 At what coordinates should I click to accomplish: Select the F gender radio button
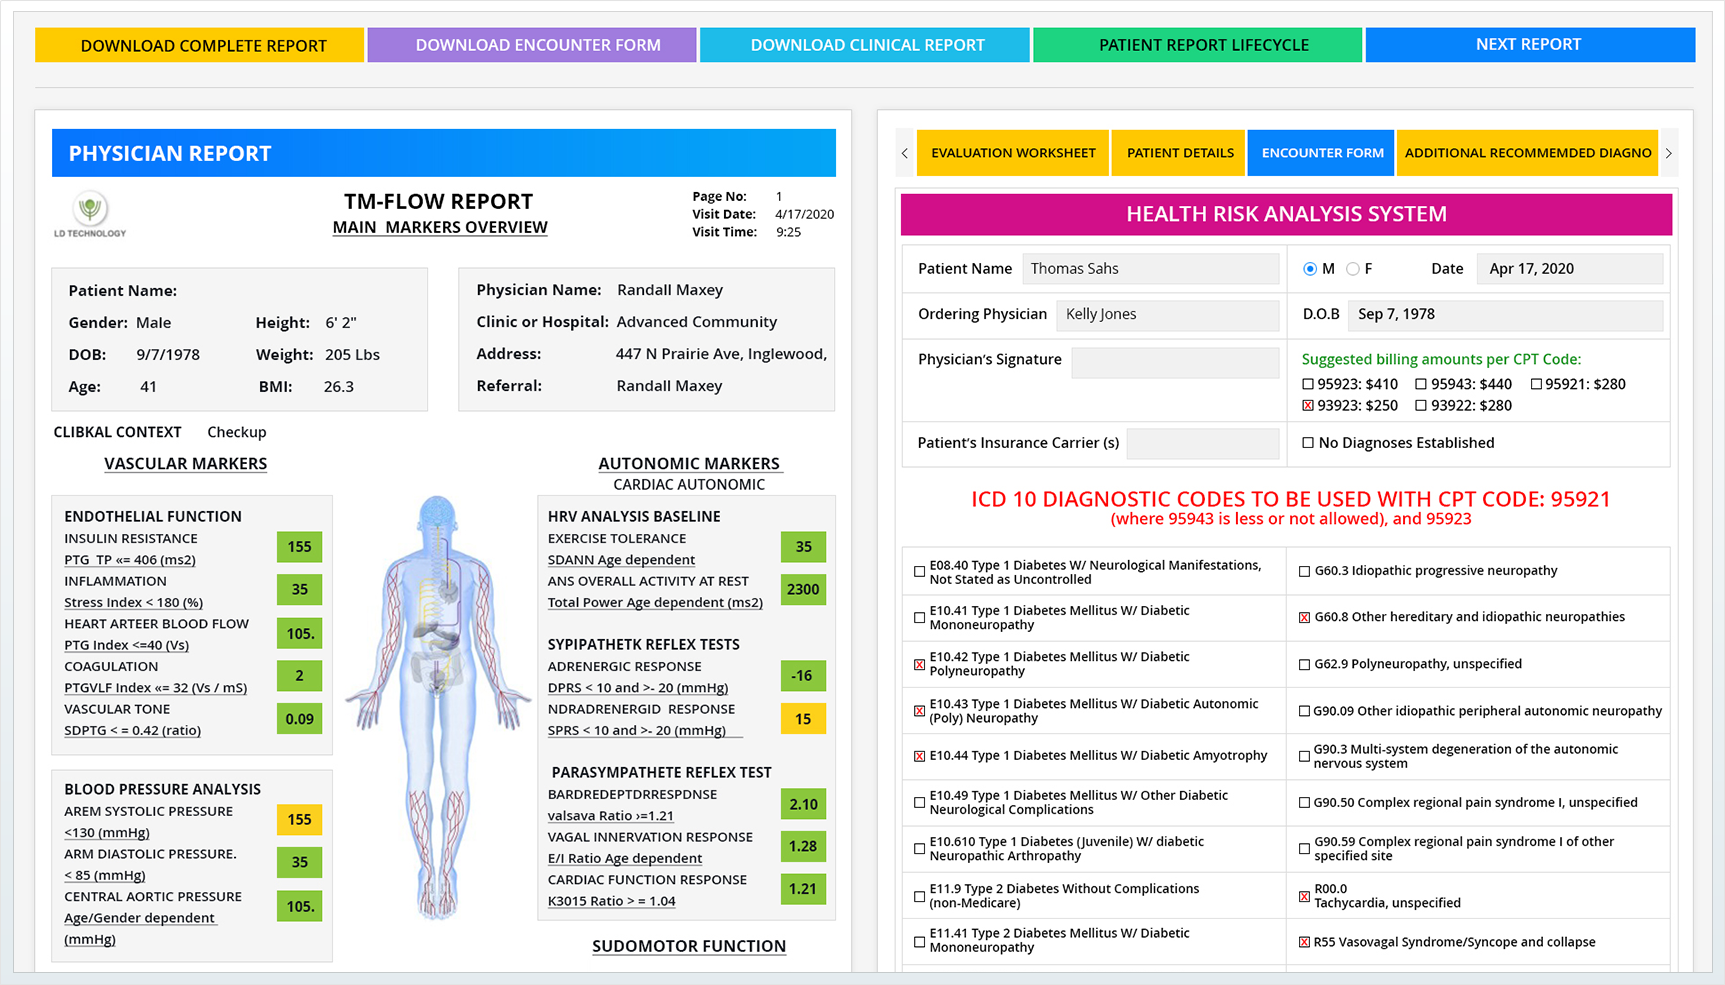(x=1353, y=269)
